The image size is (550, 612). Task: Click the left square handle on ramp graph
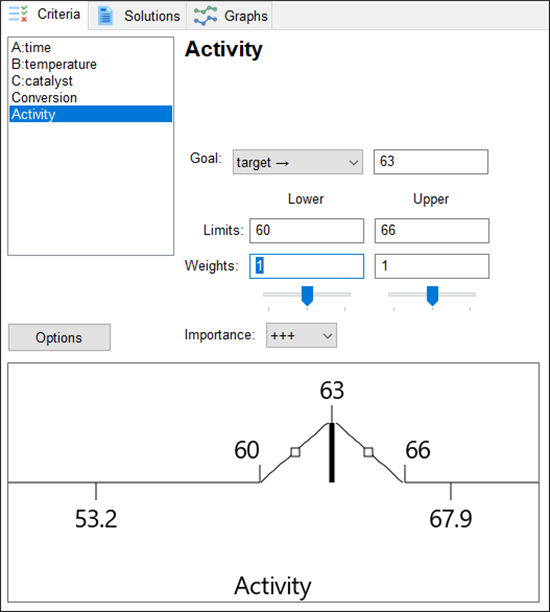click(x=295, y=452)
